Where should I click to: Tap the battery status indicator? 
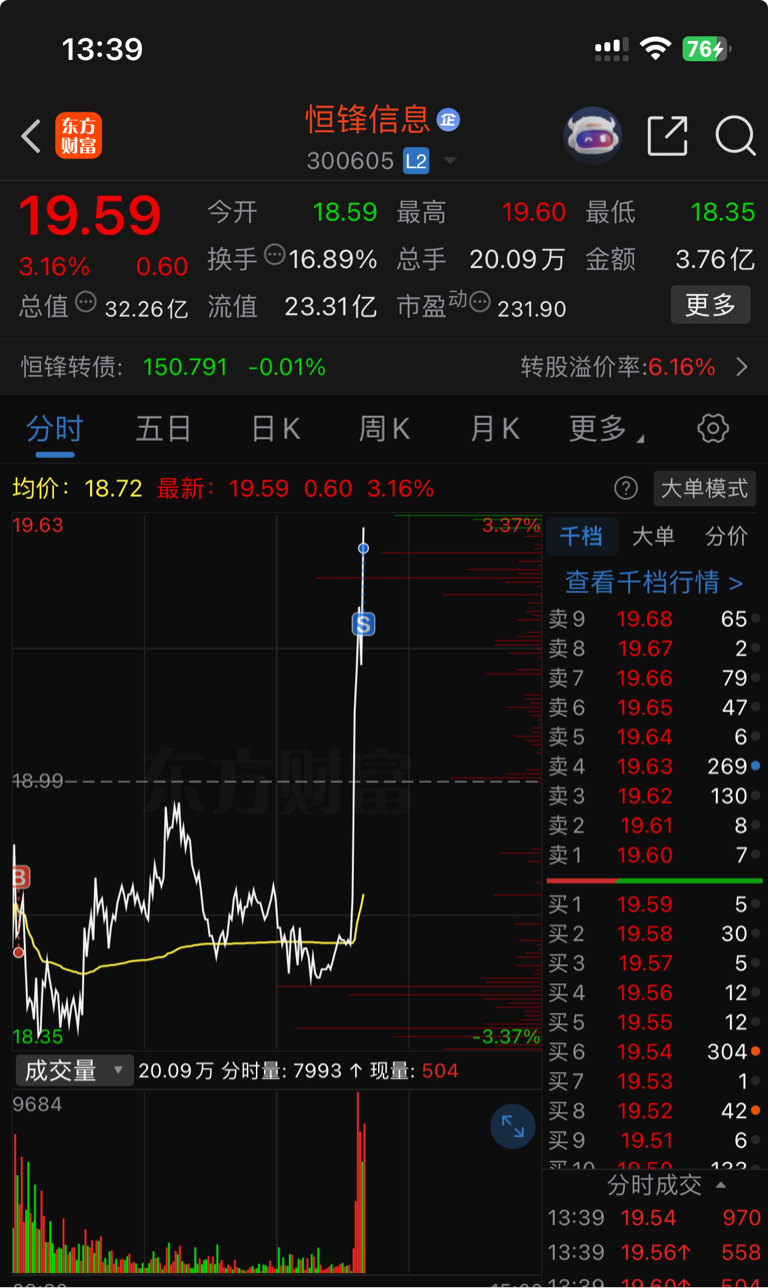click(x=707, y=48)
